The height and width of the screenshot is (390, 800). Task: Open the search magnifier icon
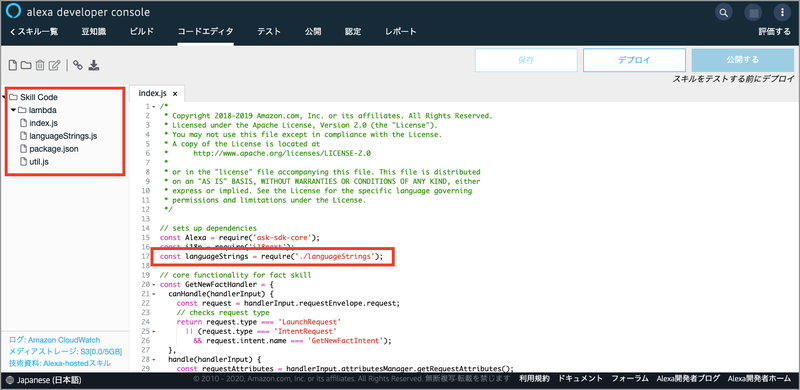coord(723,12)
